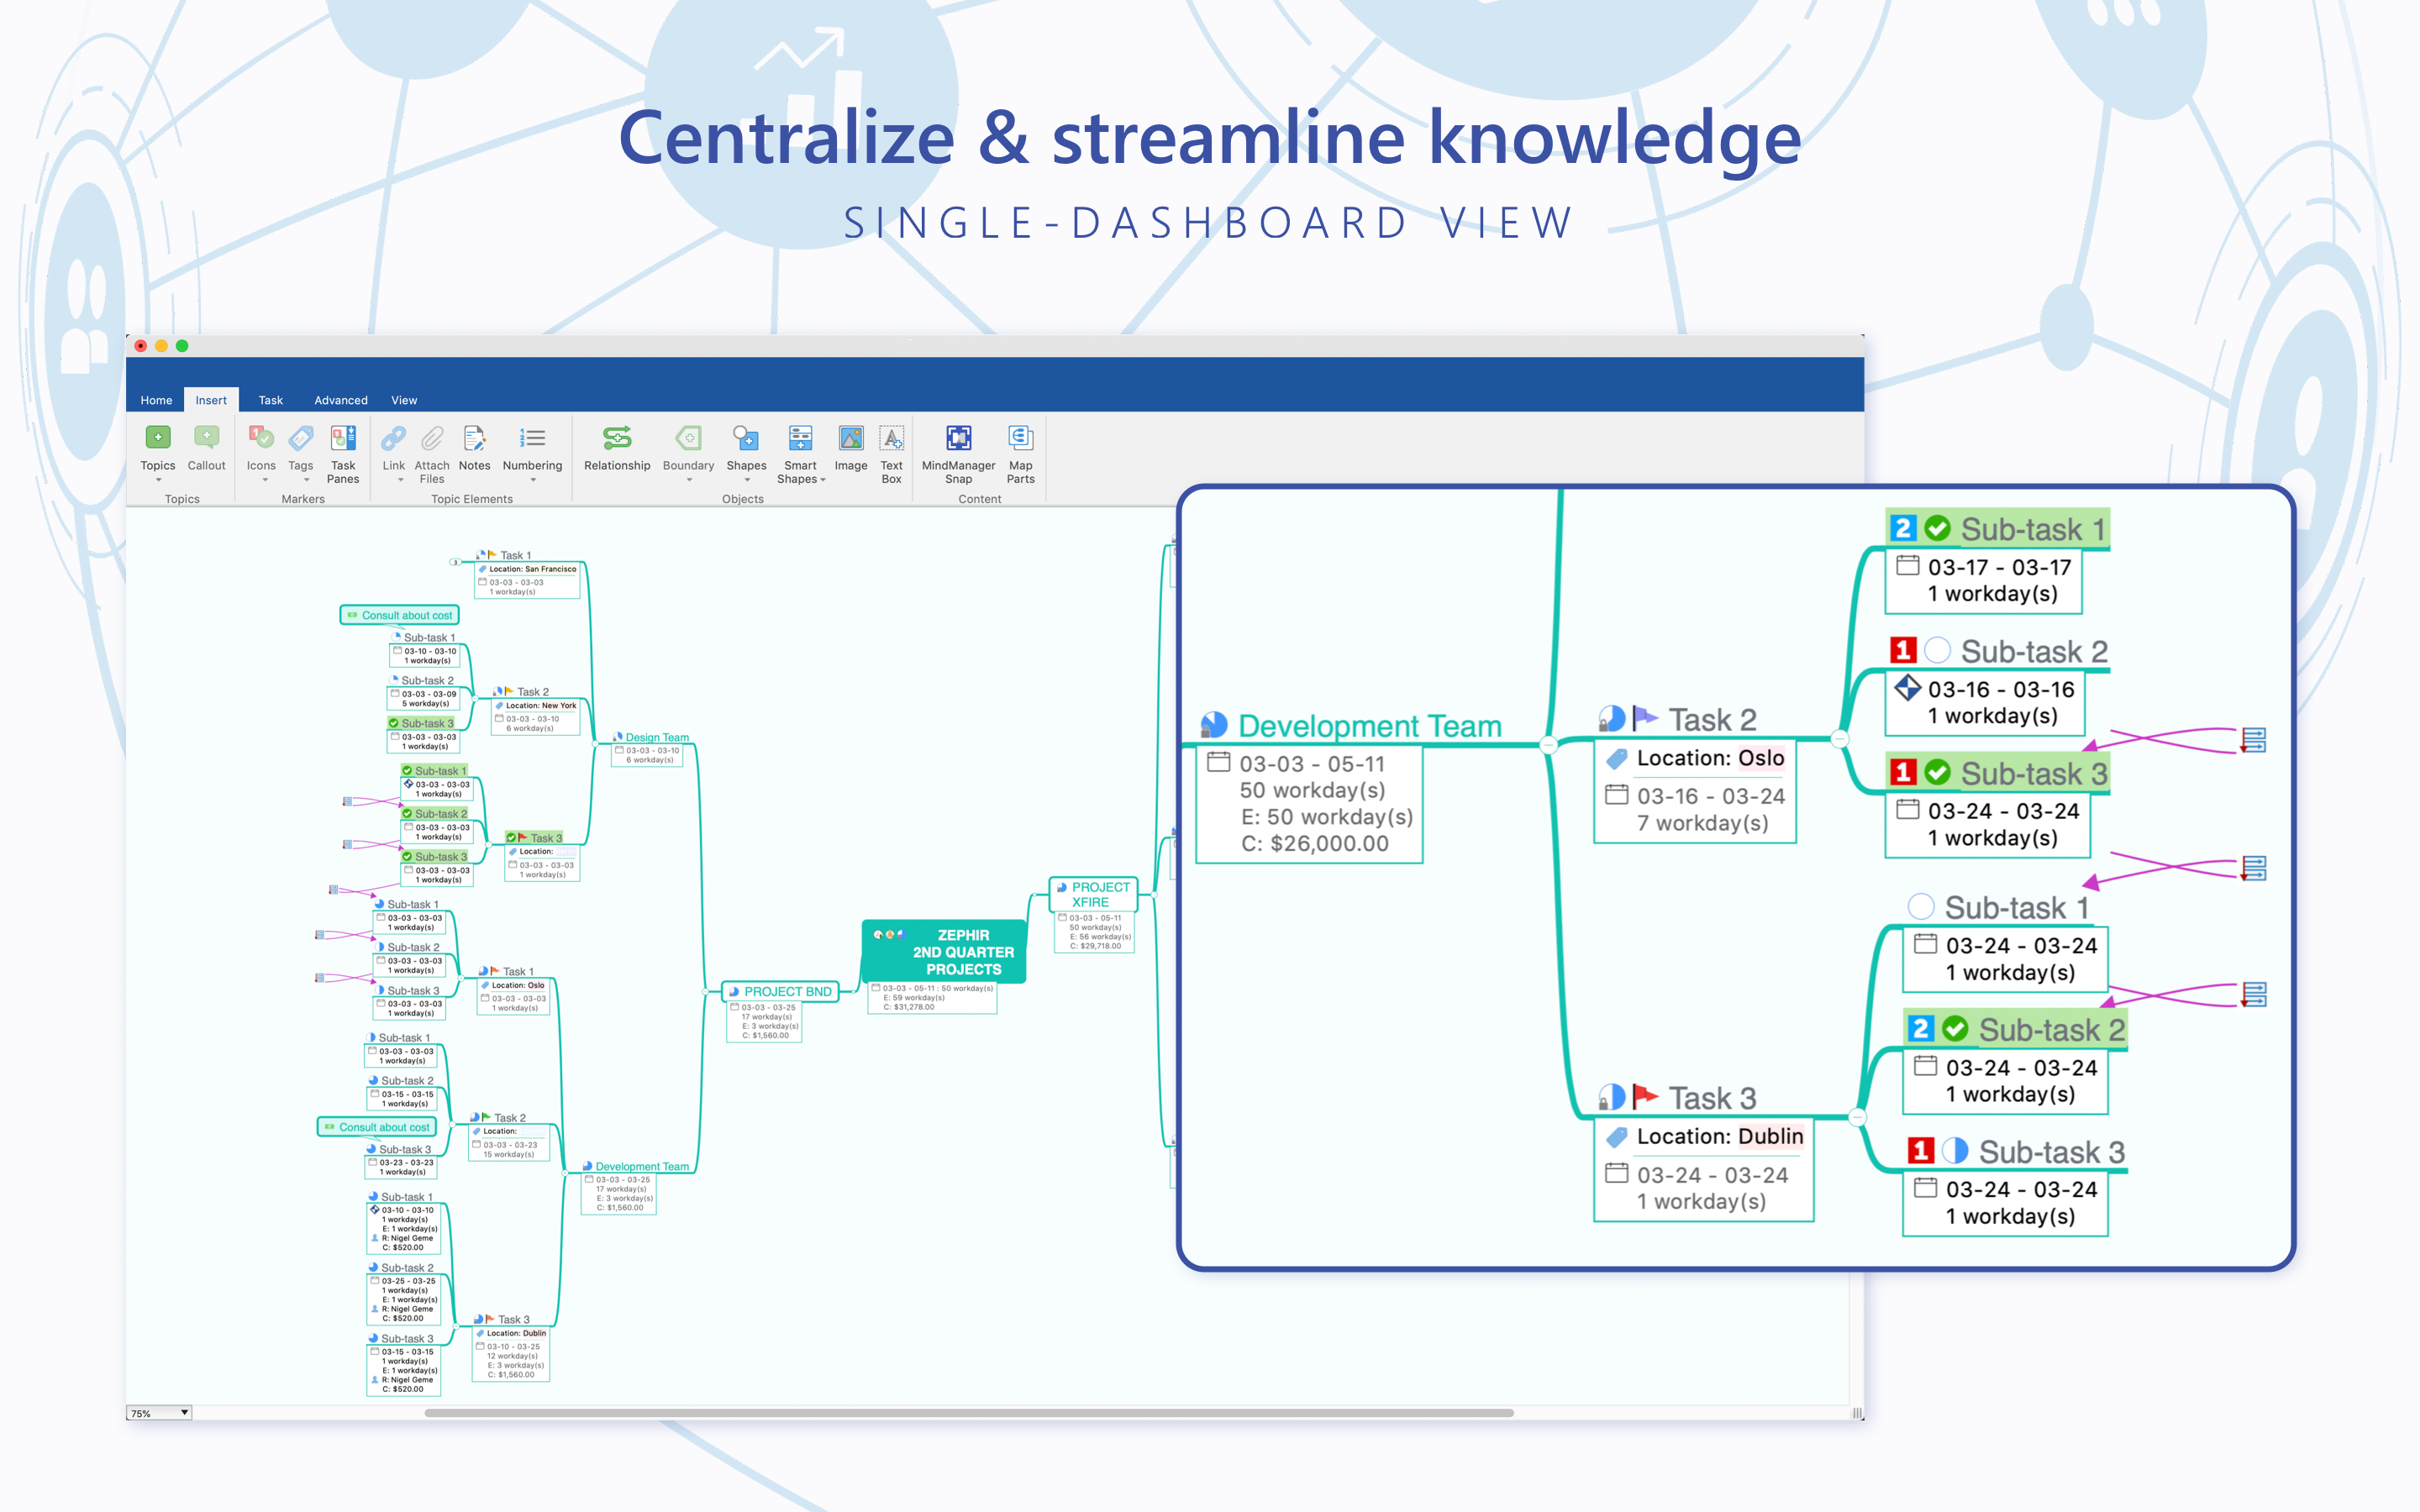Switch to the Advanced tab
The image size is (2420, 1512).
click(341, 400)
